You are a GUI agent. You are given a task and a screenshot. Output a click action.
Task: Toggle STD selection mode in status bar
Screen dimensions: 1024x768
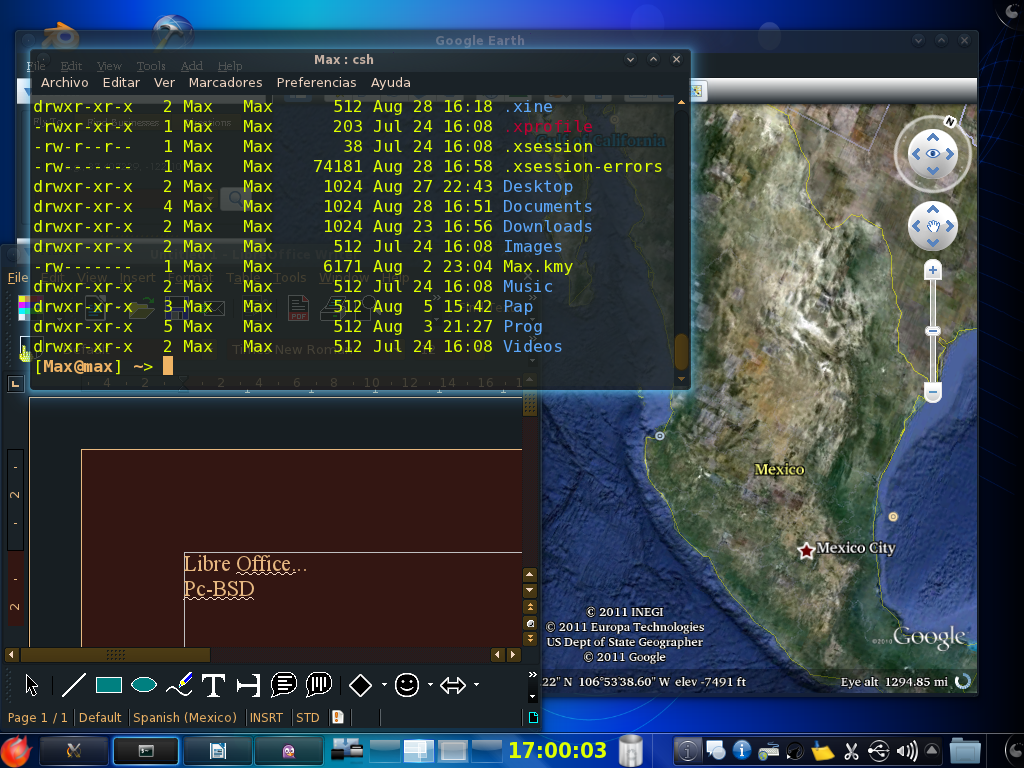pyautogui.click(x=308, y=718)
